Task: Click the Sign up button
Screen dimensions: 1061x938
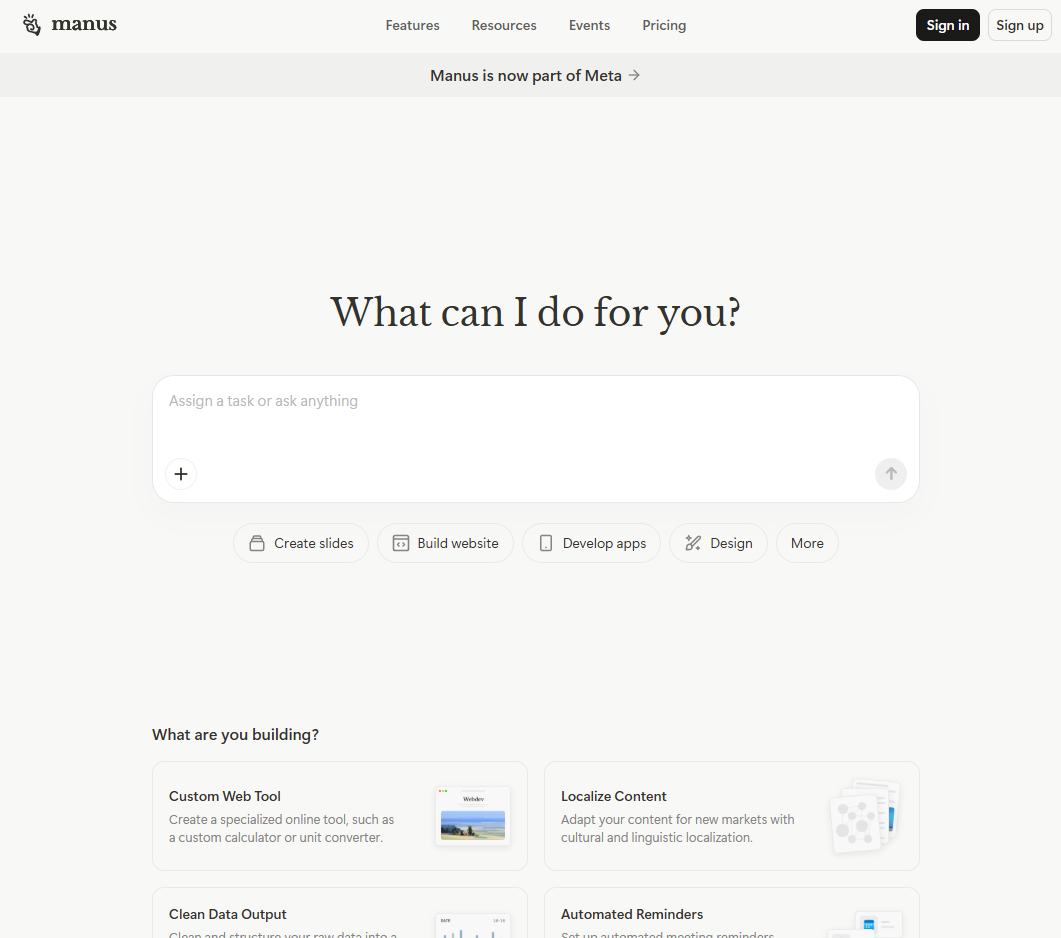Action: [1019, 25]
